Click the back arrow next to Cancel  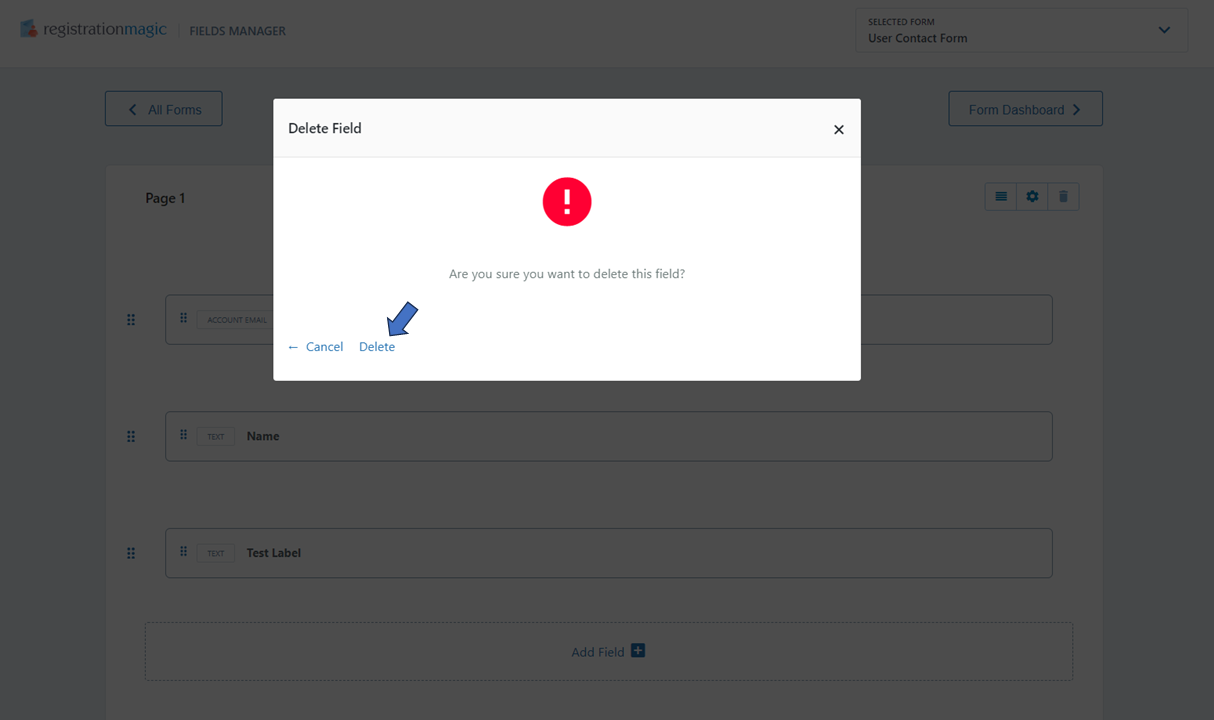tap(291, 346)
